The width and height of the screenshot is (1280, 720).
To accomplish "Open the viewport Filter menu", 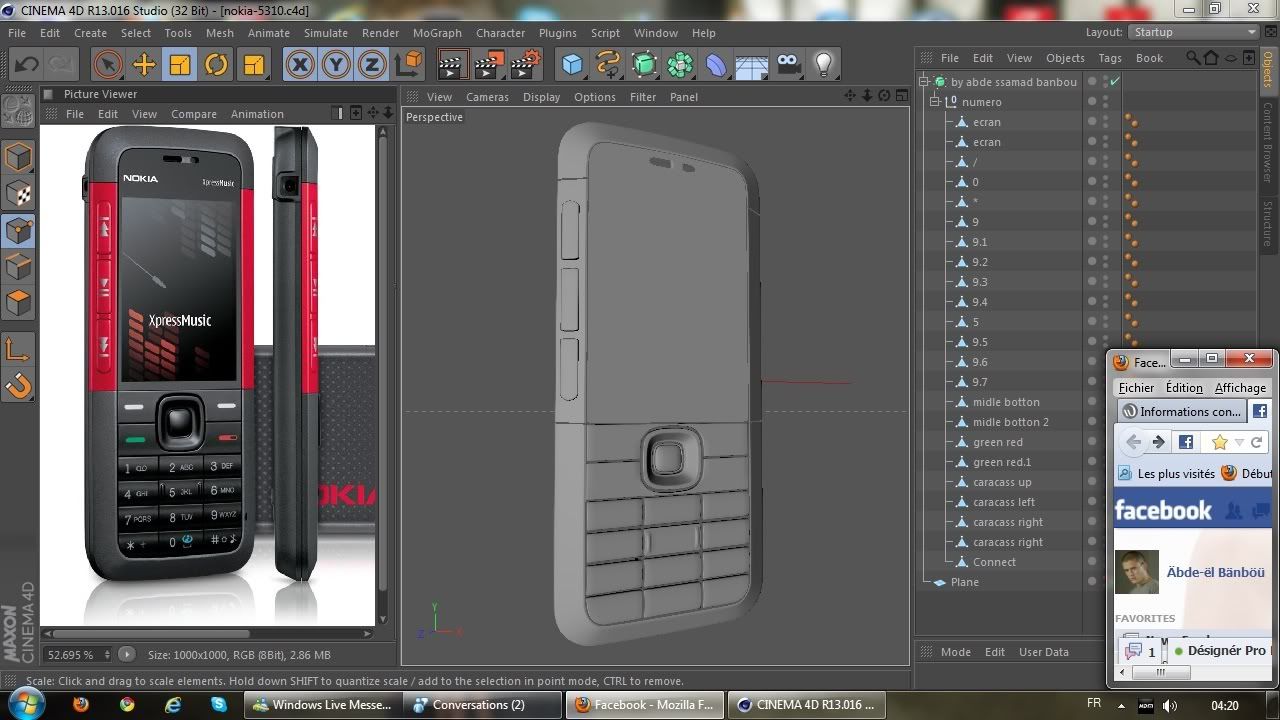I will pos(643,97).
